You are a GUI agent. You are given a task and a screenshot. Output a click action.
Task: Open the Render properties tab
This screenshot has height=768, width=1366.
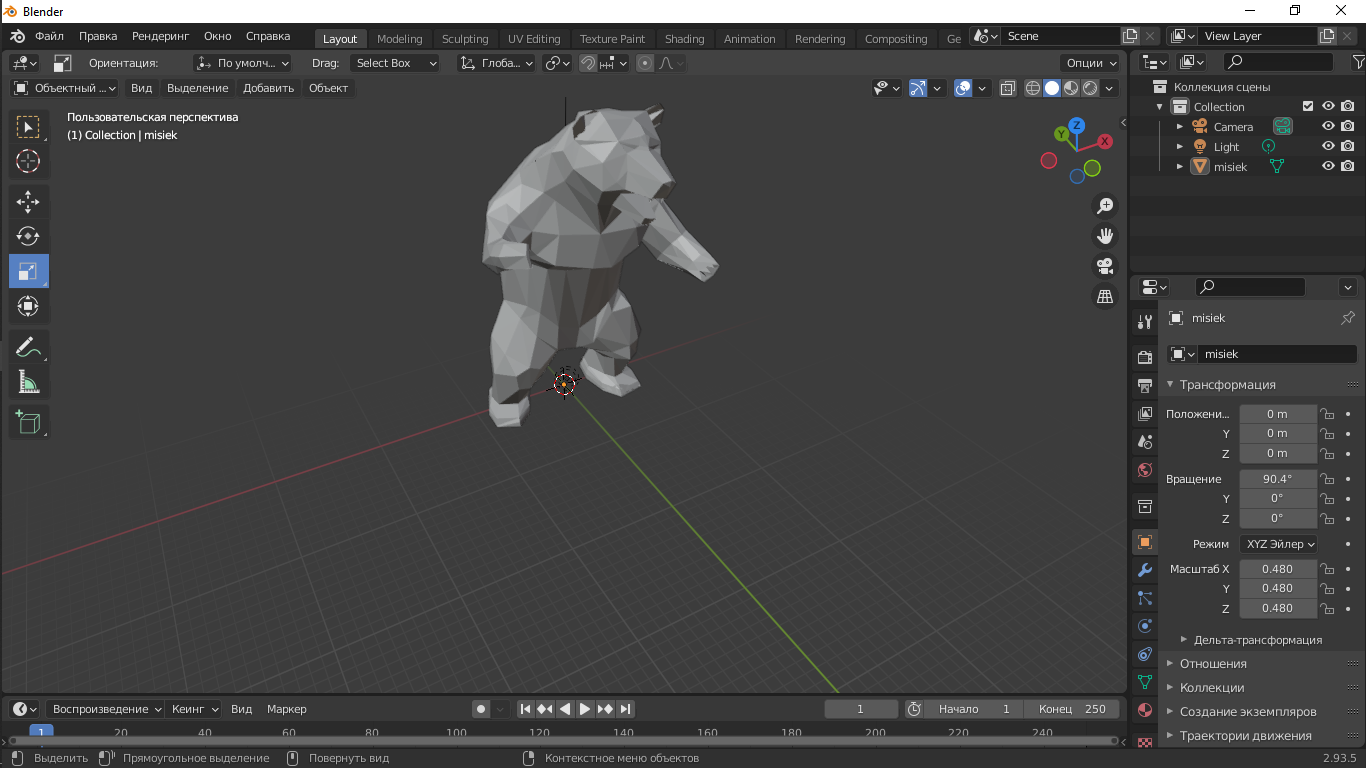click(x=1145, y=358)
